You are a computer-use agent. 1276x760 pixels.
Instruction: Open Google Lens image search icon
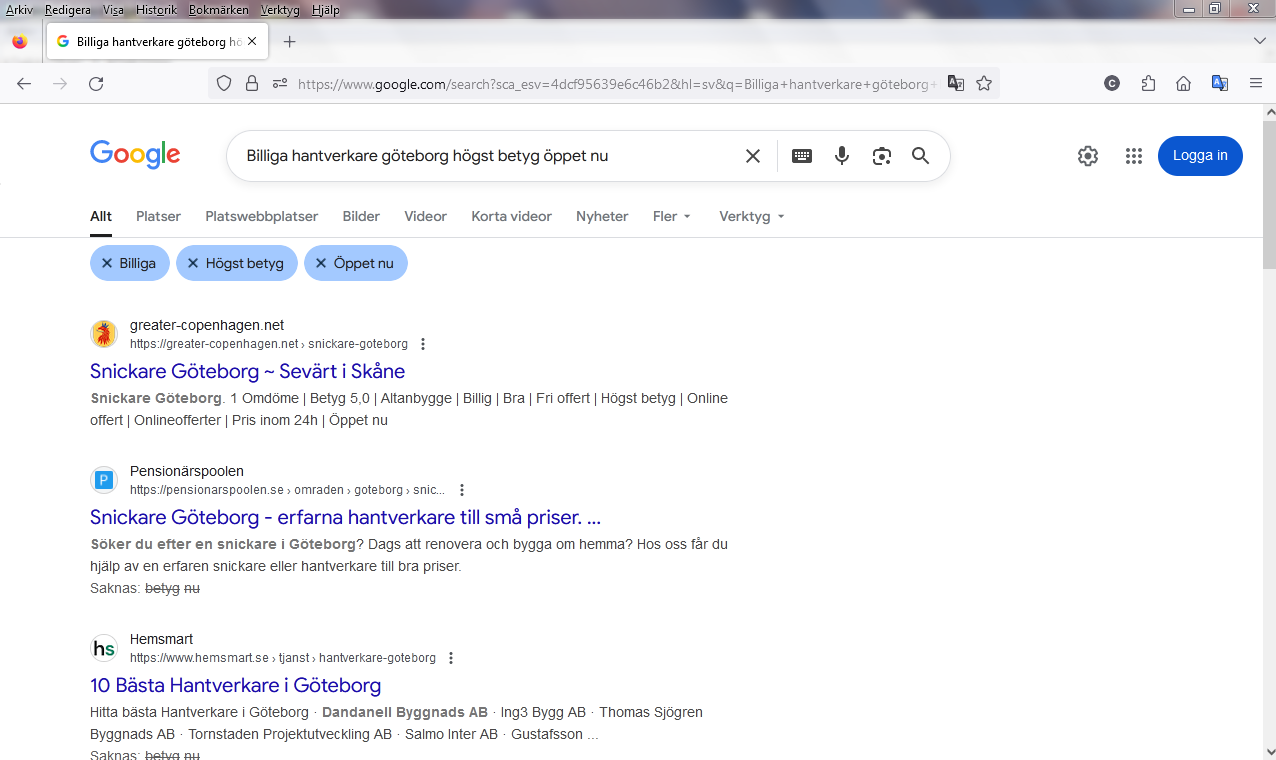pyautogui.click(x=881, y=156)
